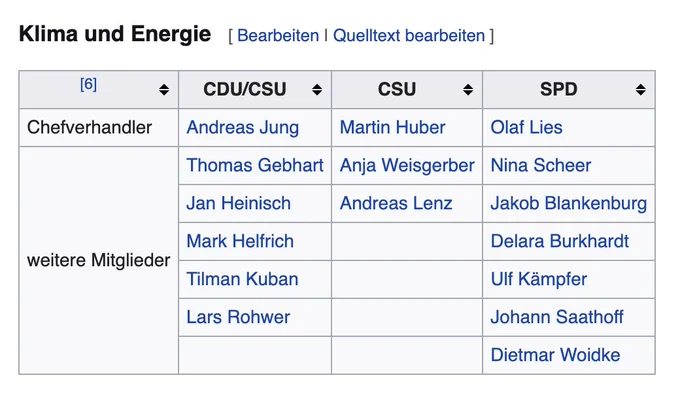Open Mark Helfrich's article
This screenshot has height=403, width=680.
(238, 241)
